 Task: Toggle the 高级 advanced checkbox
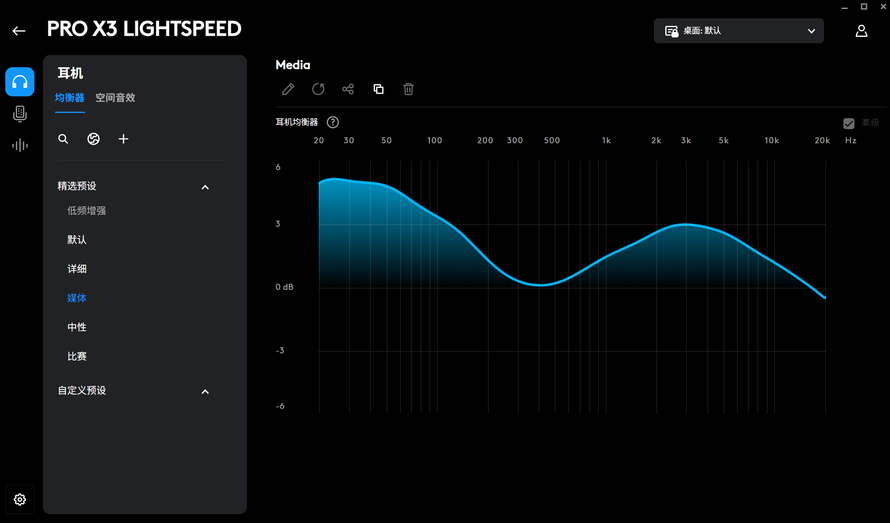click(x=849, y=123)
